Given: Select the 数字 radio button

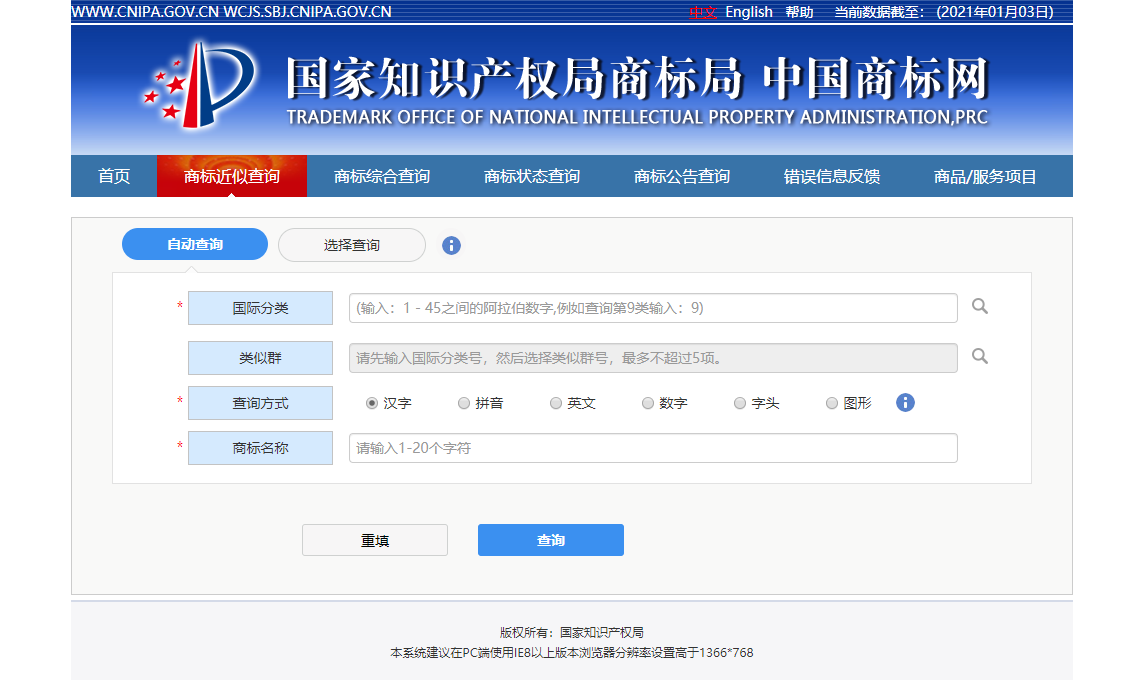Looking at the screenshot, I should tap(648, 403).
